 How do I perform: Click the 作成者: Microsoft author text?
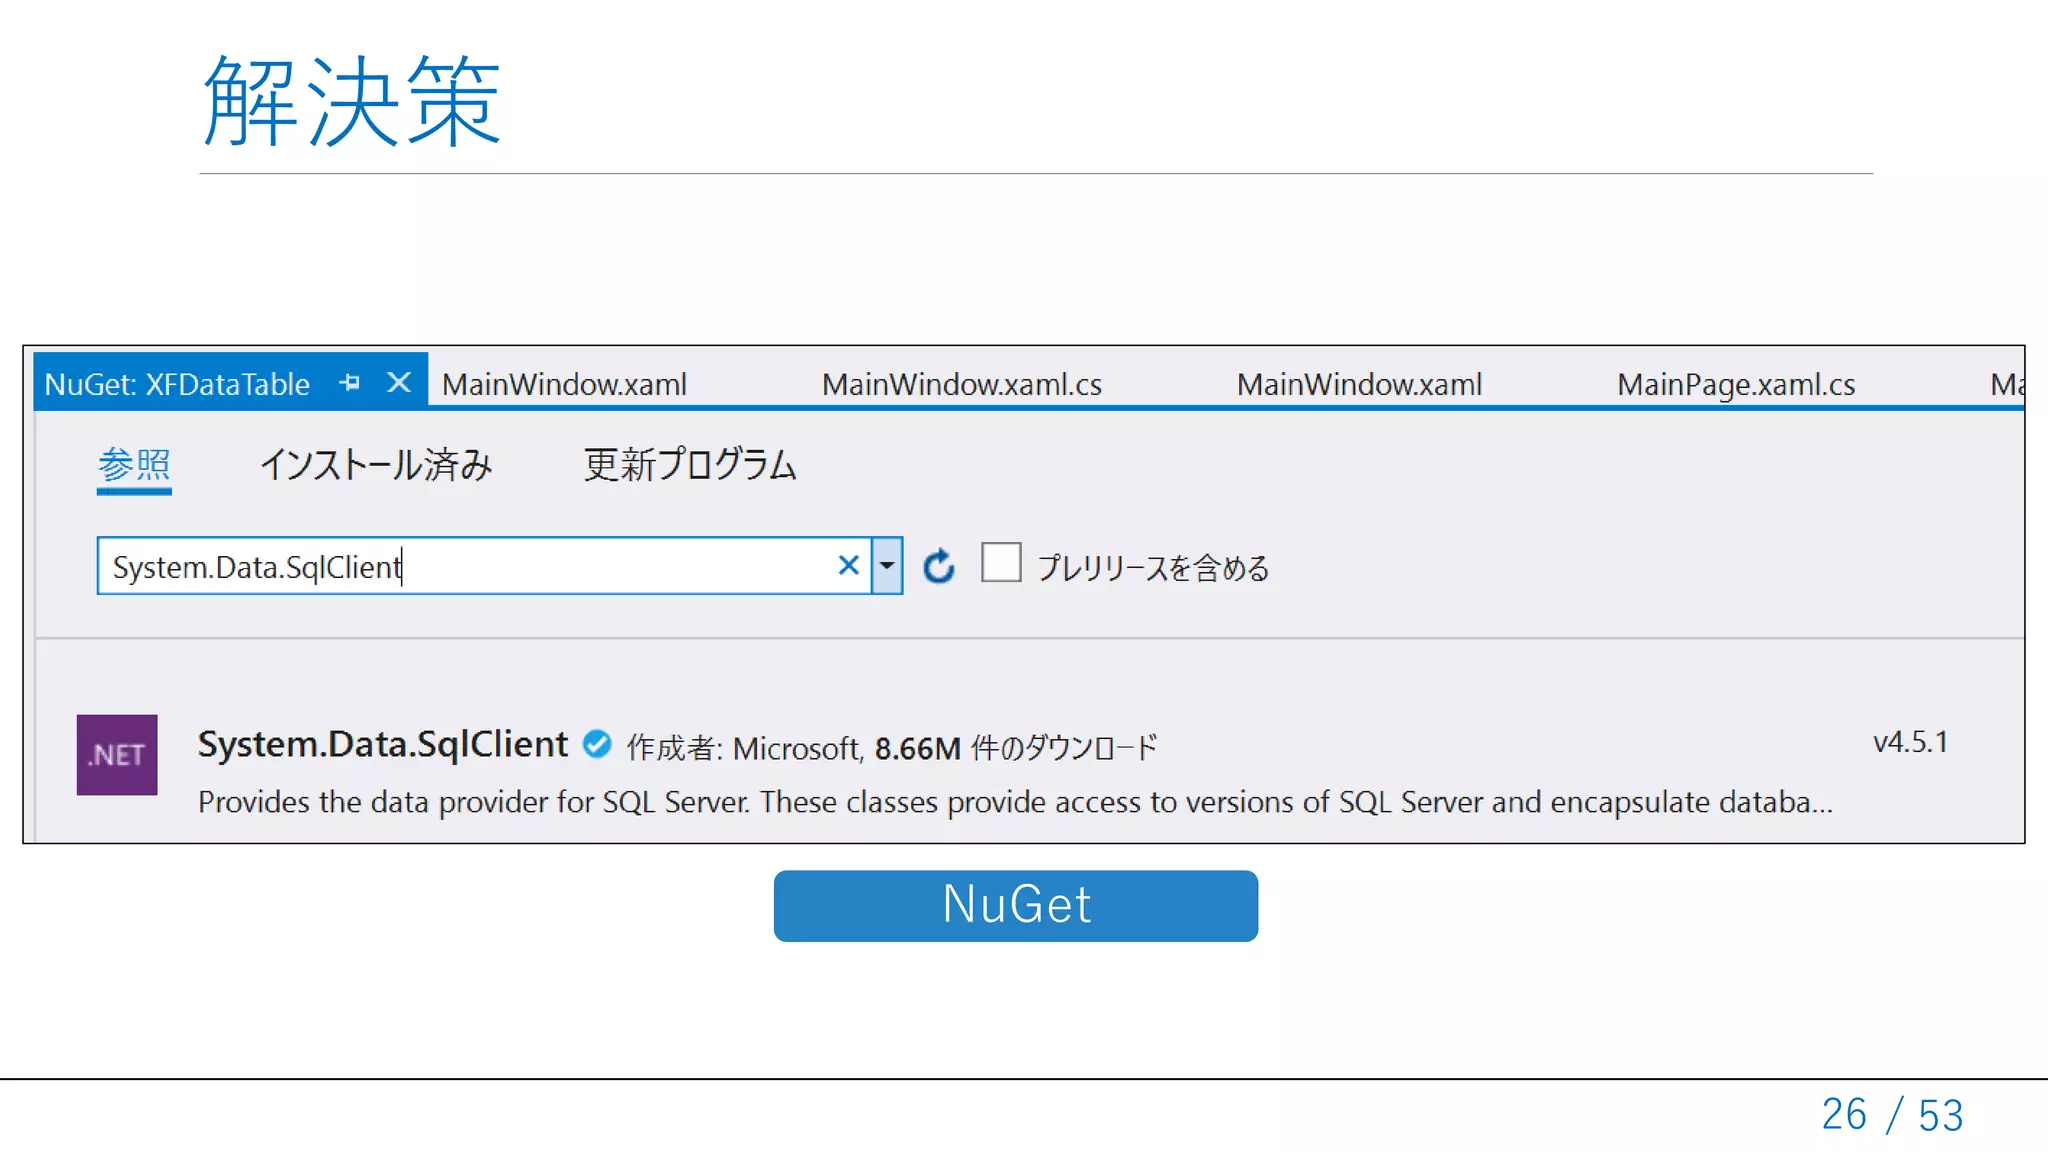tap(745, 748)
